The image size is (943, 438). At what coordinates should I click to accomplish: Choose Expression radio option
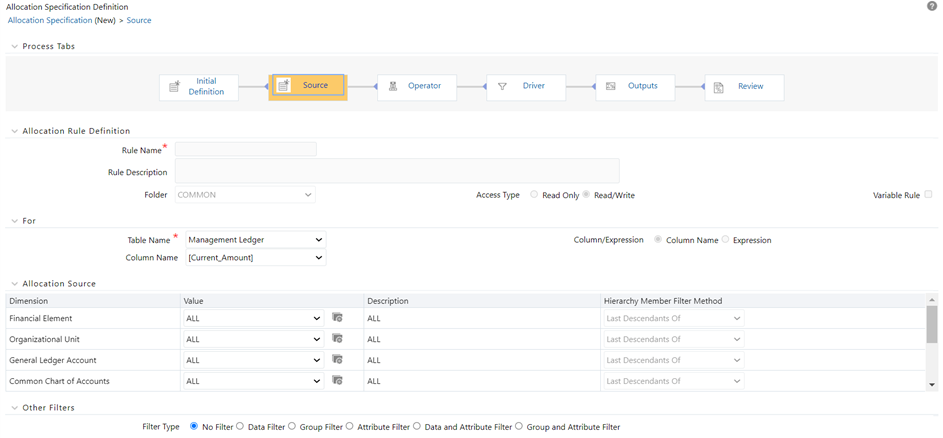(725, 239)
